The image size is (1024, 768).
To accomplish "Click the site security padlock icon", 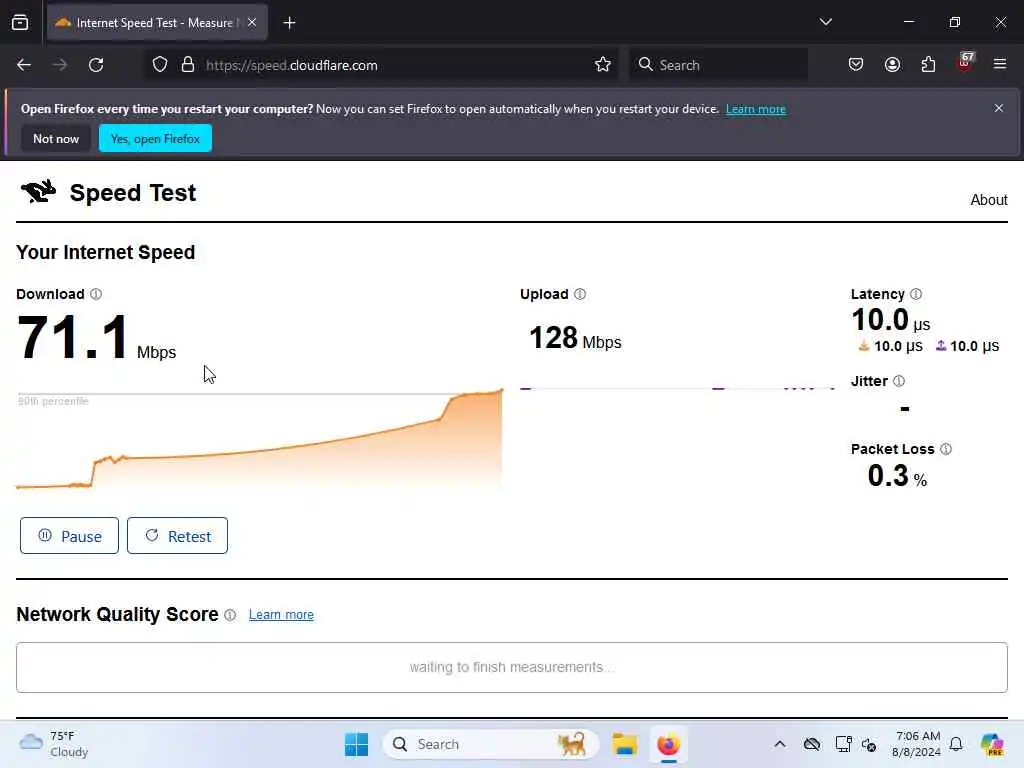I will [188, 65].
